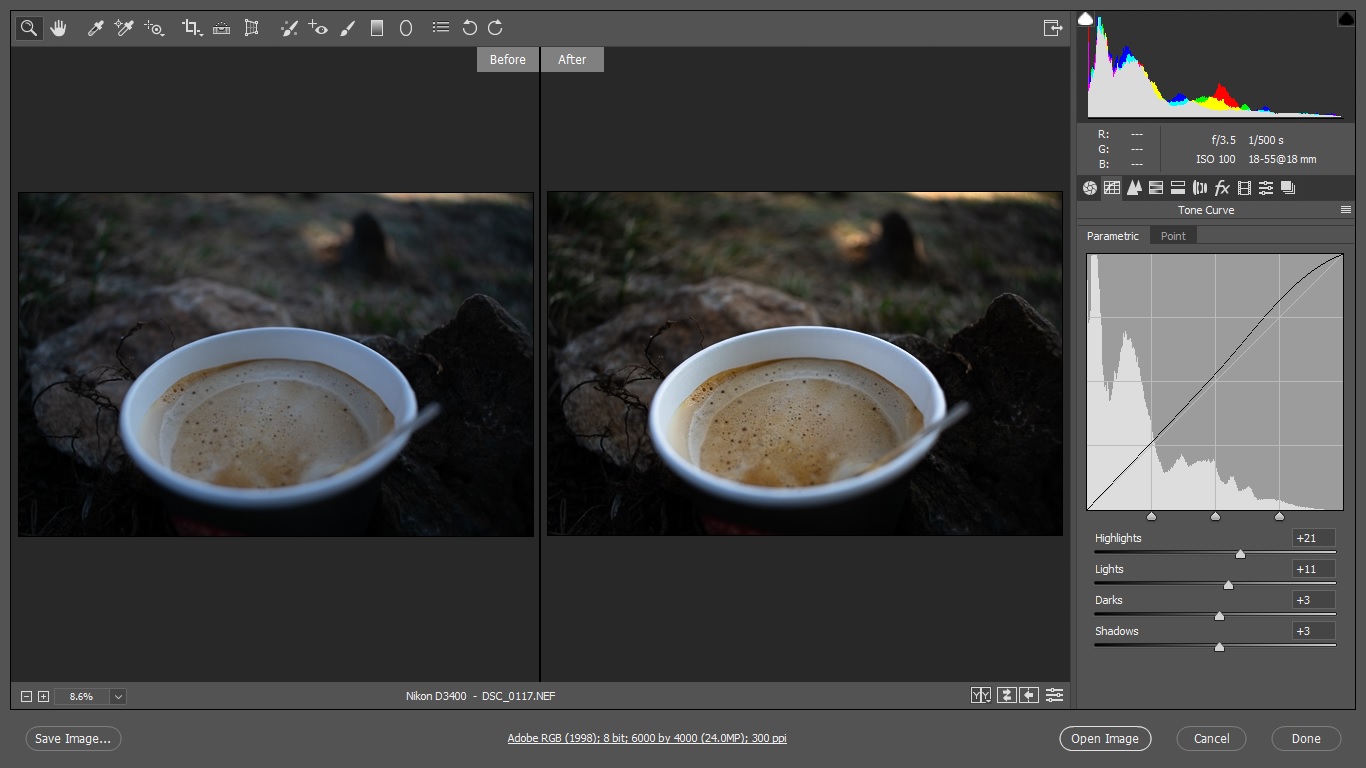Rotate image 90° clockwise
Viewport: 1366px width, 768px height.
495,29
